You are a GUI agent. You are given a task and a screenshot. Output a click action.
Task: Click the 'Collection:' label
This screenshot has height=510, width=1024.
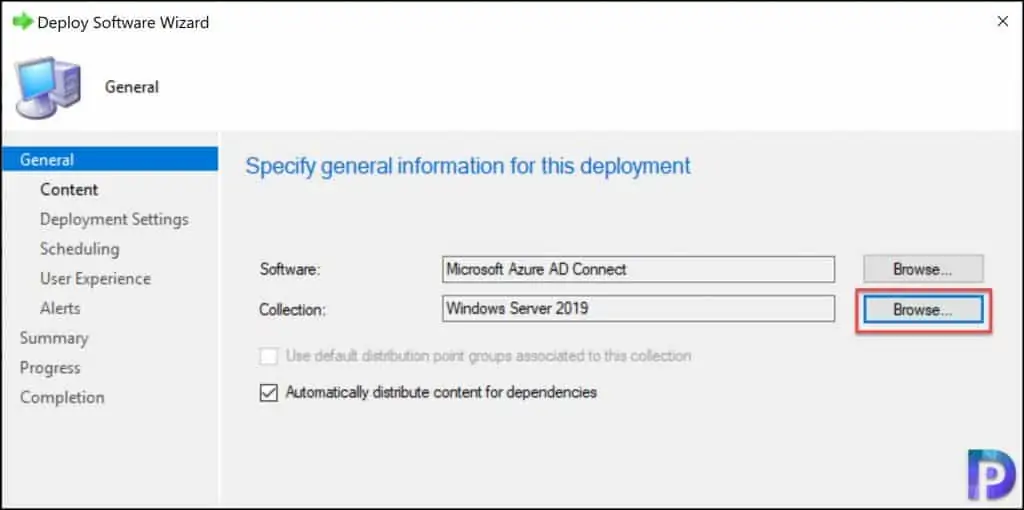(x=292, y=310)
